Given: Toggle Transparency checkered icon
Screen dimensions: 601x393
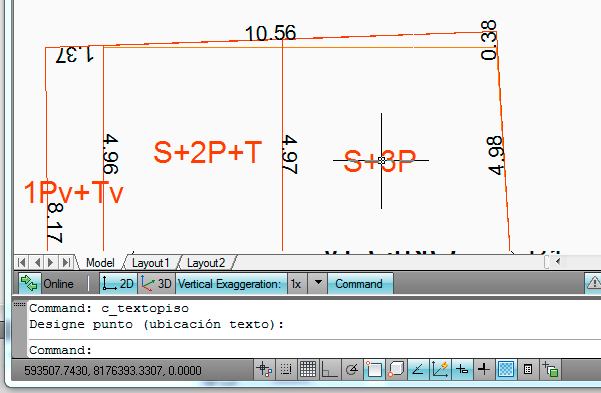Looking at the screenshot, I should pos(506,370).
